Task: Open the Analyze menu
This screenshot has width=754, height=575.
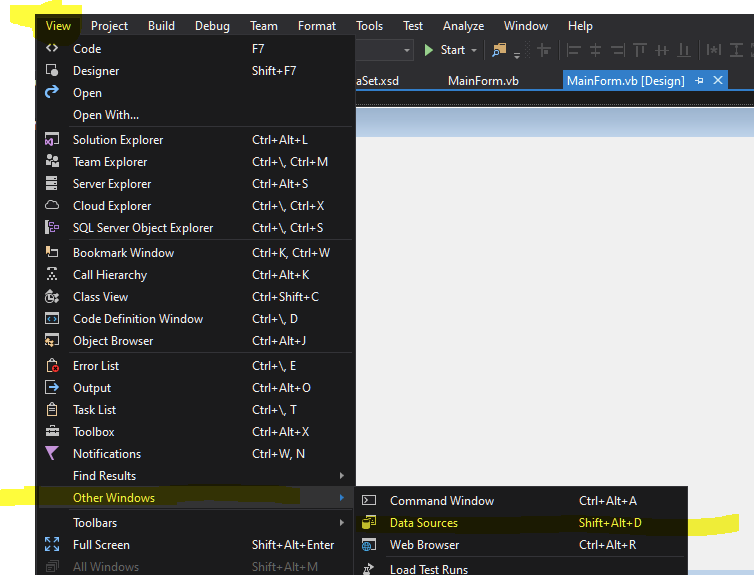Action: point(464,26)
